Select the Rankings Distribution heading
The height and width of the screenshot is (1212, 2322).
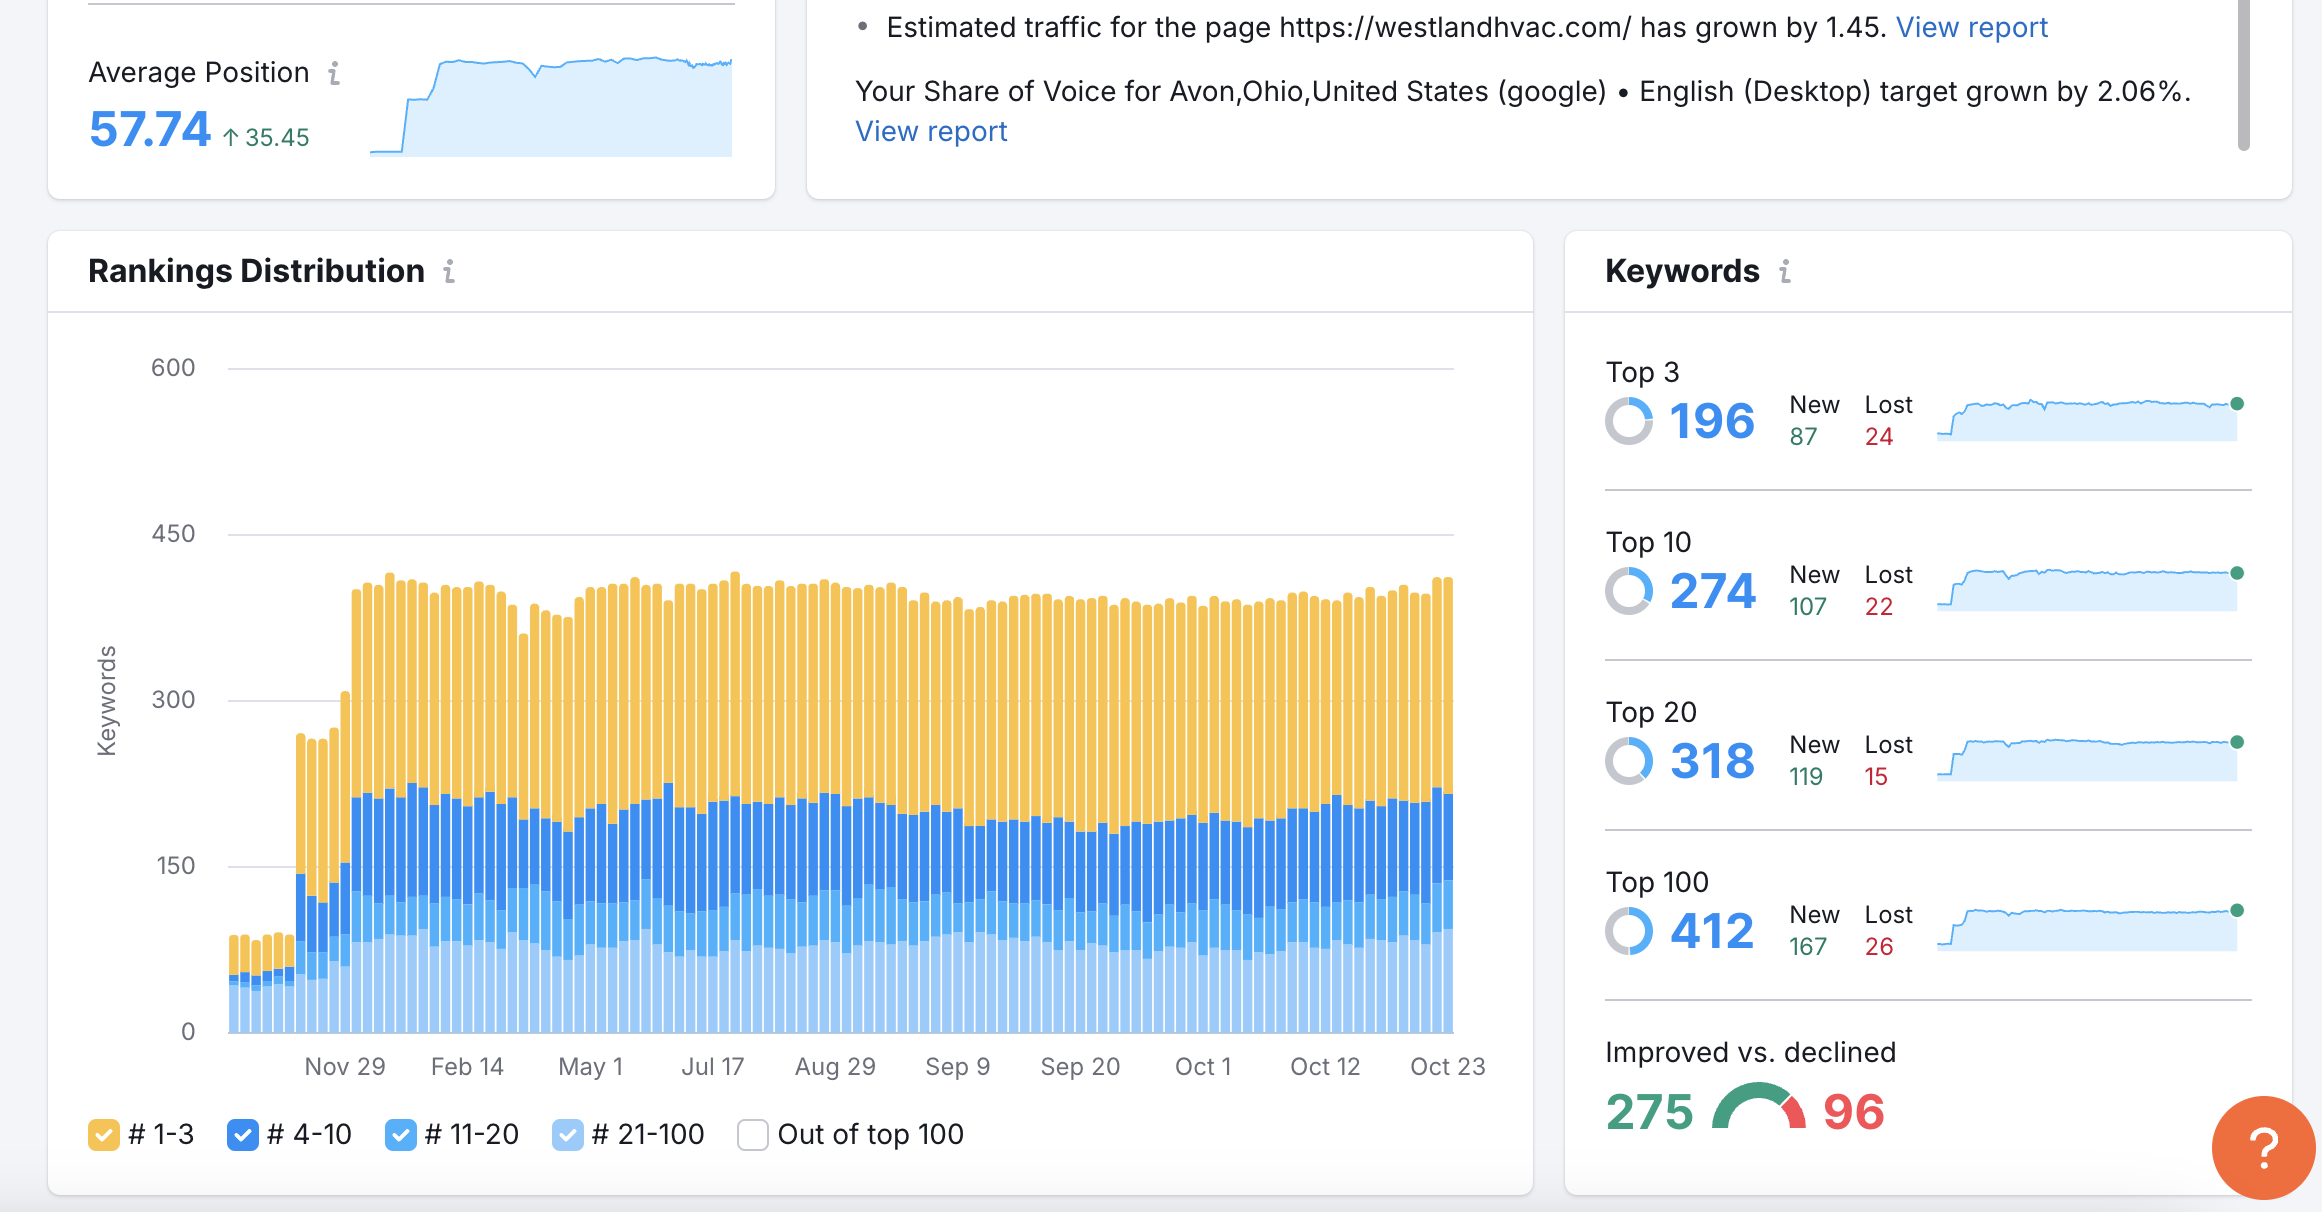[x=256, y=271]
